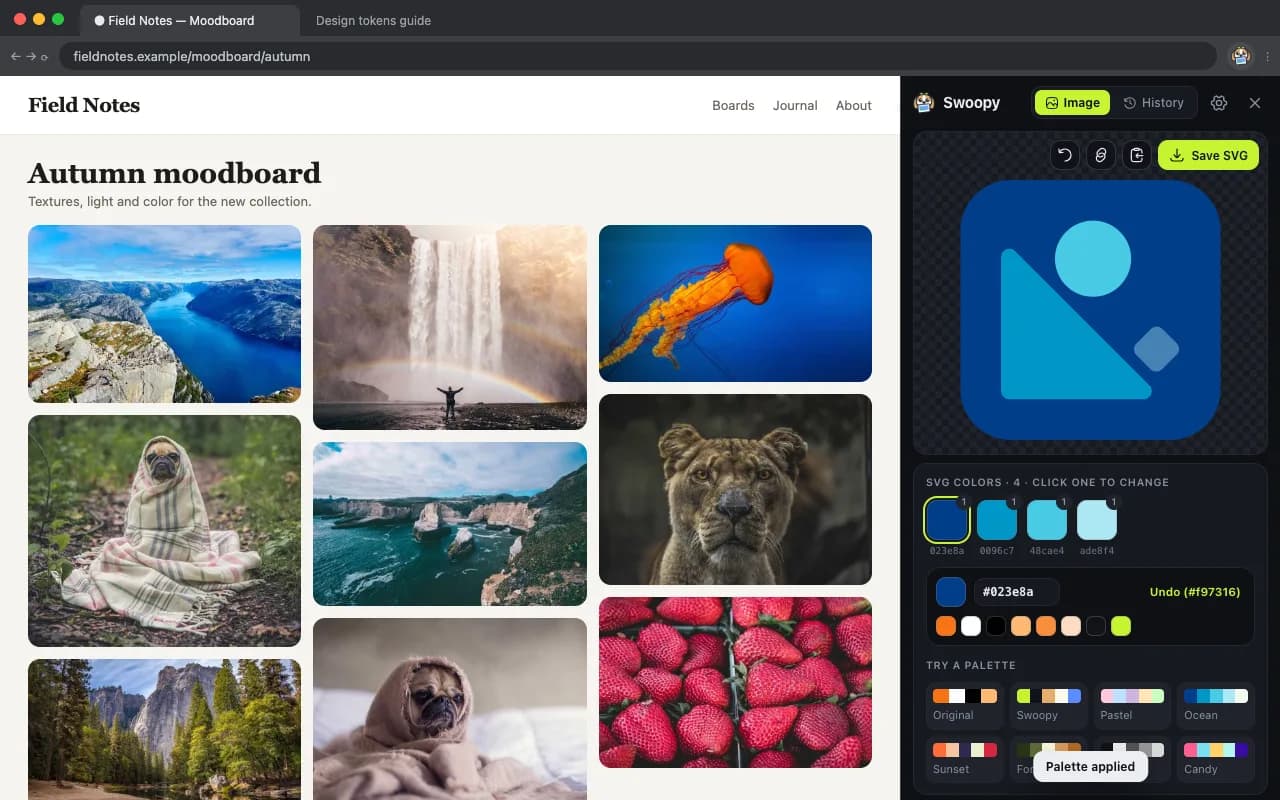Image resolution: width=1280 pixels, height=800 pixels.
Task: Pick the black quick color swatch
Action: point(996,626)
